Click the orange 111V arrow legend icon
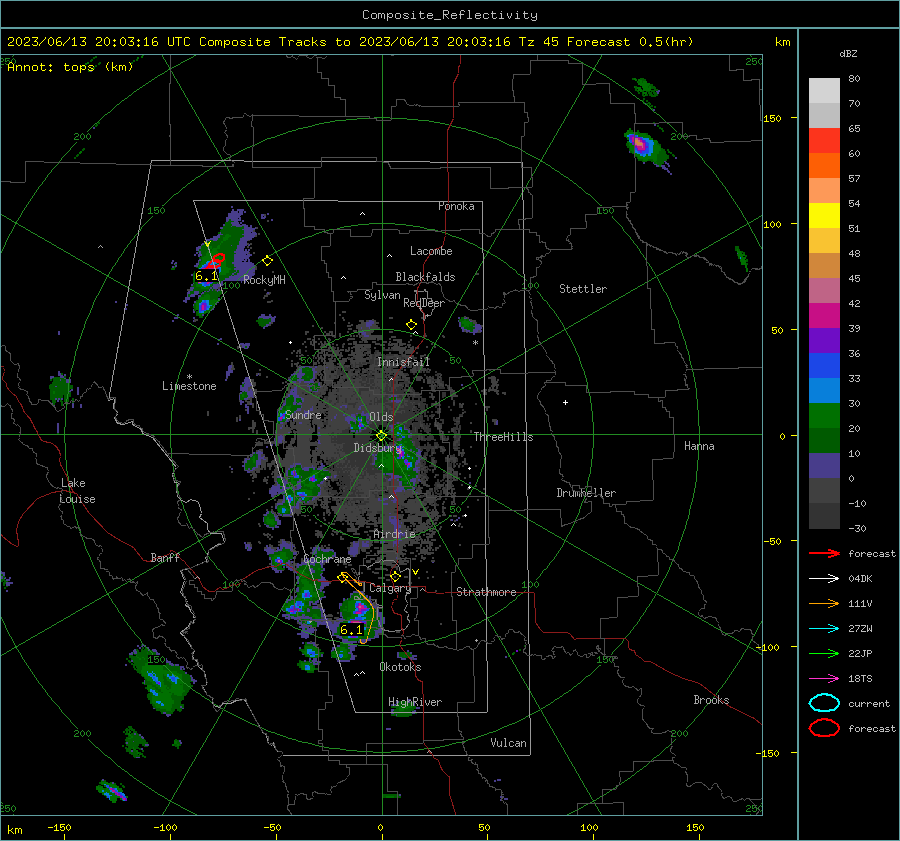This screenshot has width=900, height=841. [824, 603]
